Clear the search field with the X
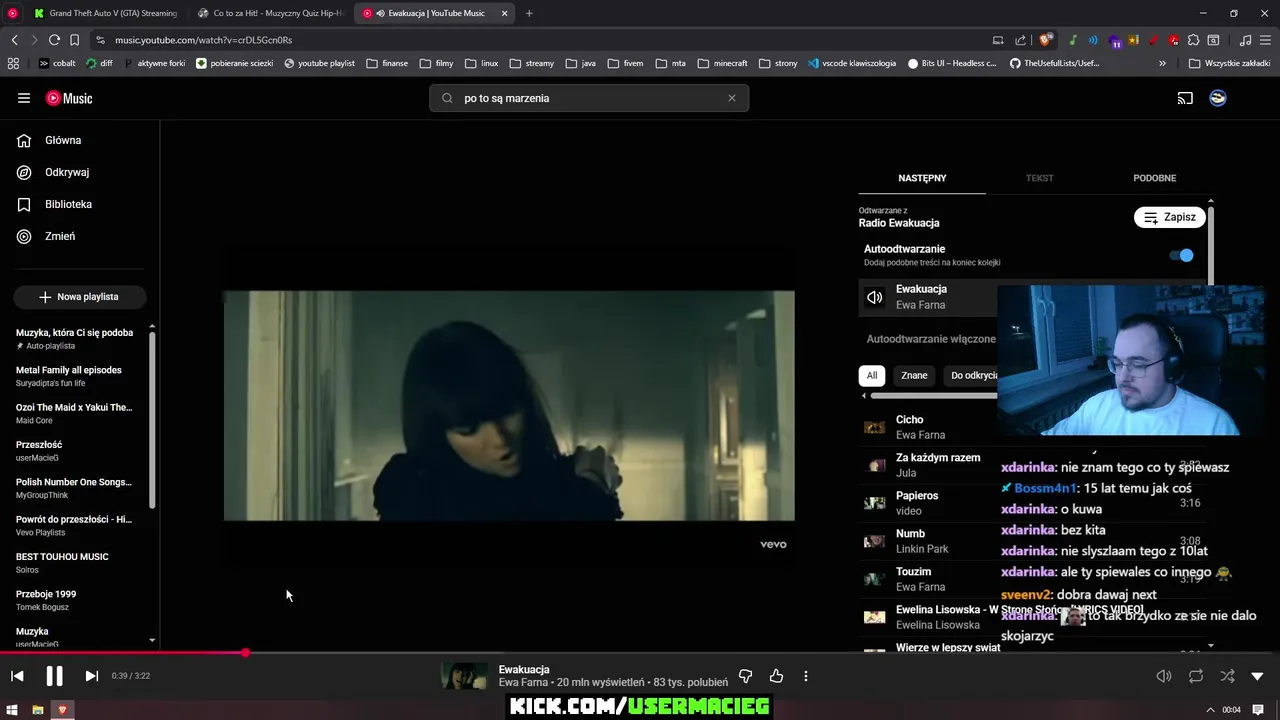 pos(731,98)
